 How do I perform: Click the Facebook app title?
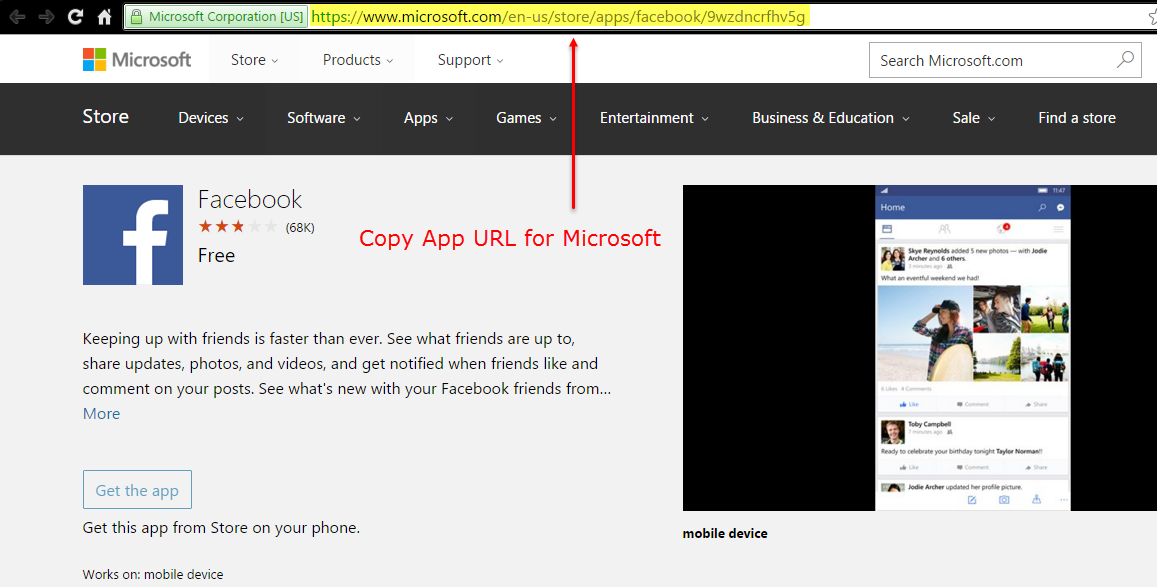(250, 199)
